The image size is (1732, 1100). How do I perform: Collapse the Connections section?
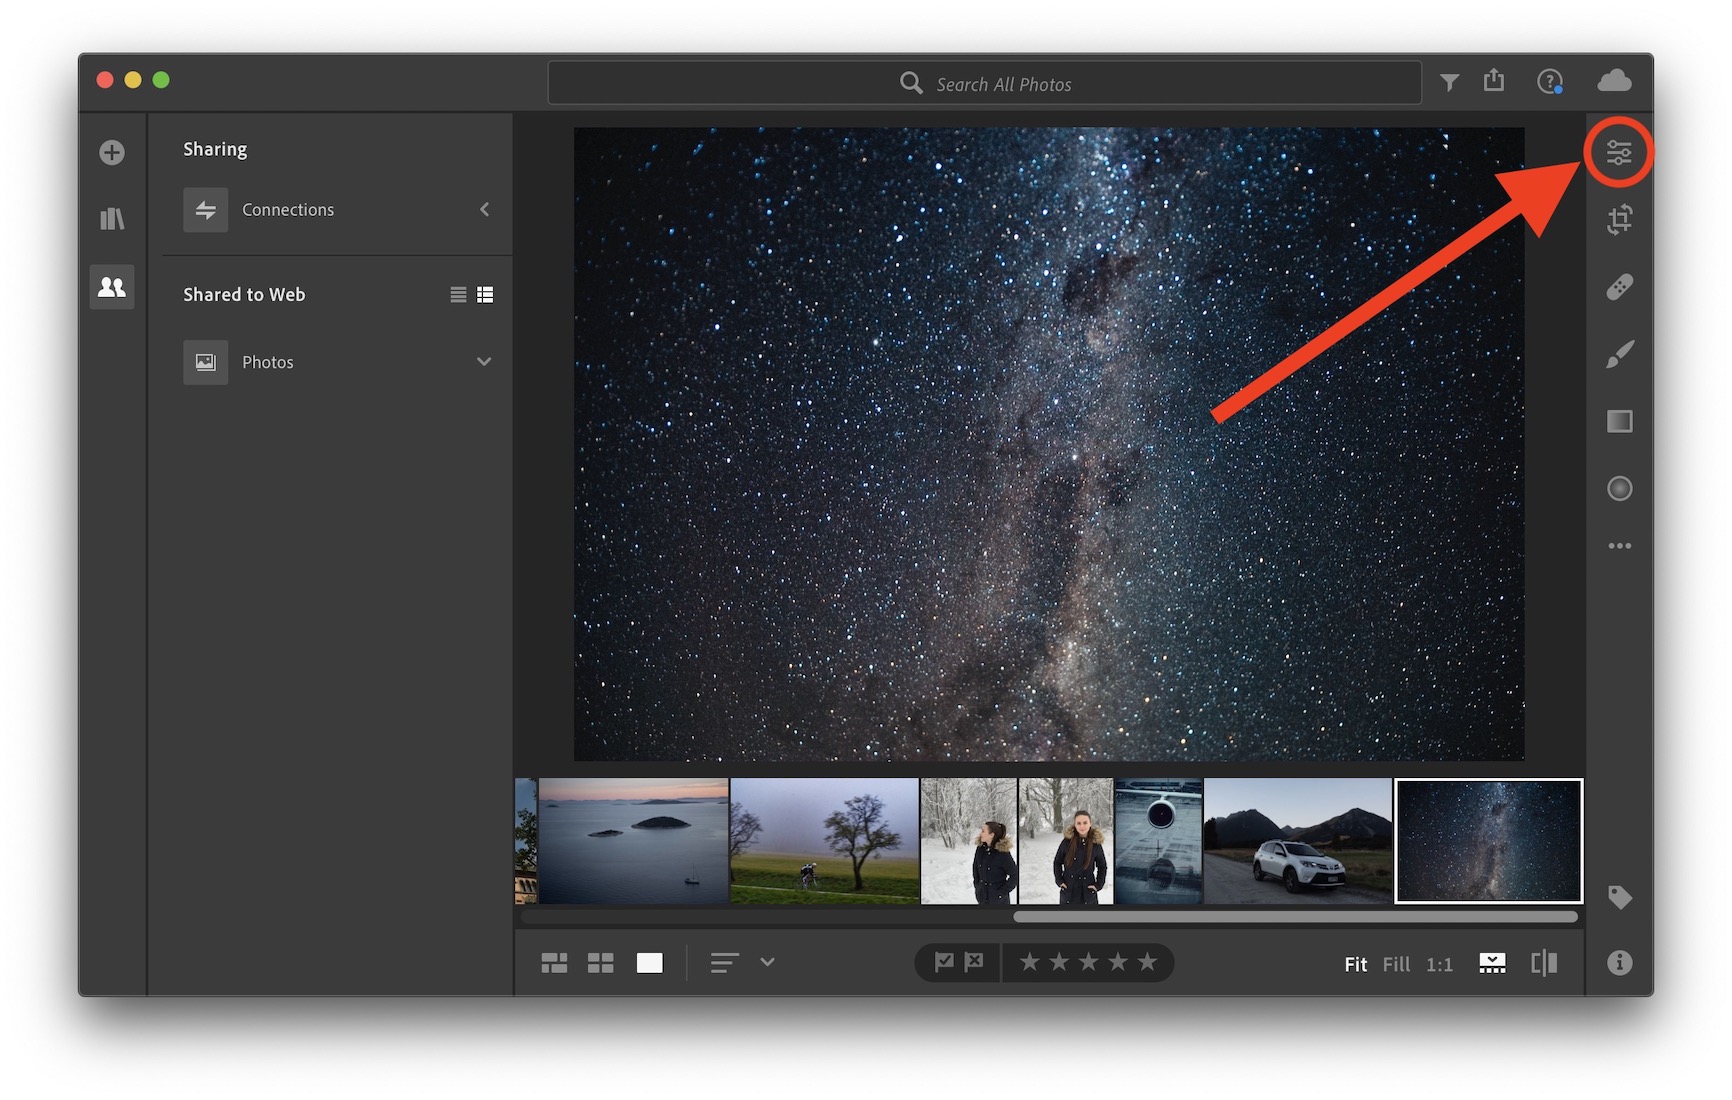coord(484,210)
